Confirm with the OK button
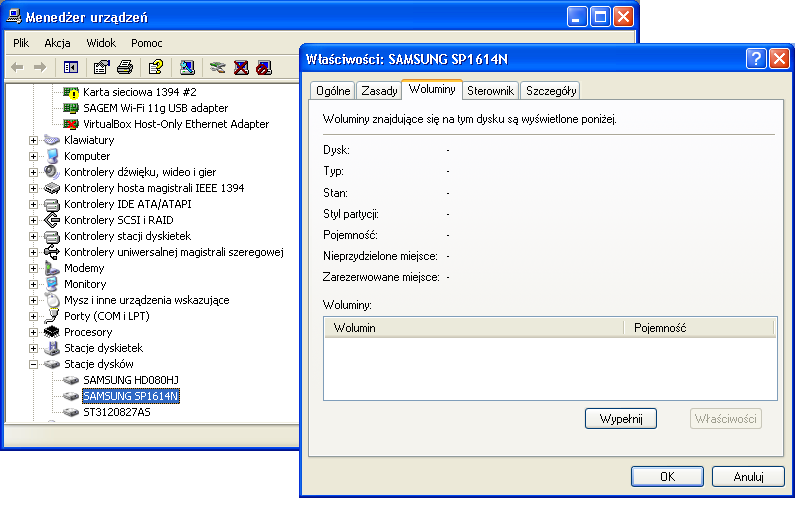804x507 pixels. [x=667, y=477]
